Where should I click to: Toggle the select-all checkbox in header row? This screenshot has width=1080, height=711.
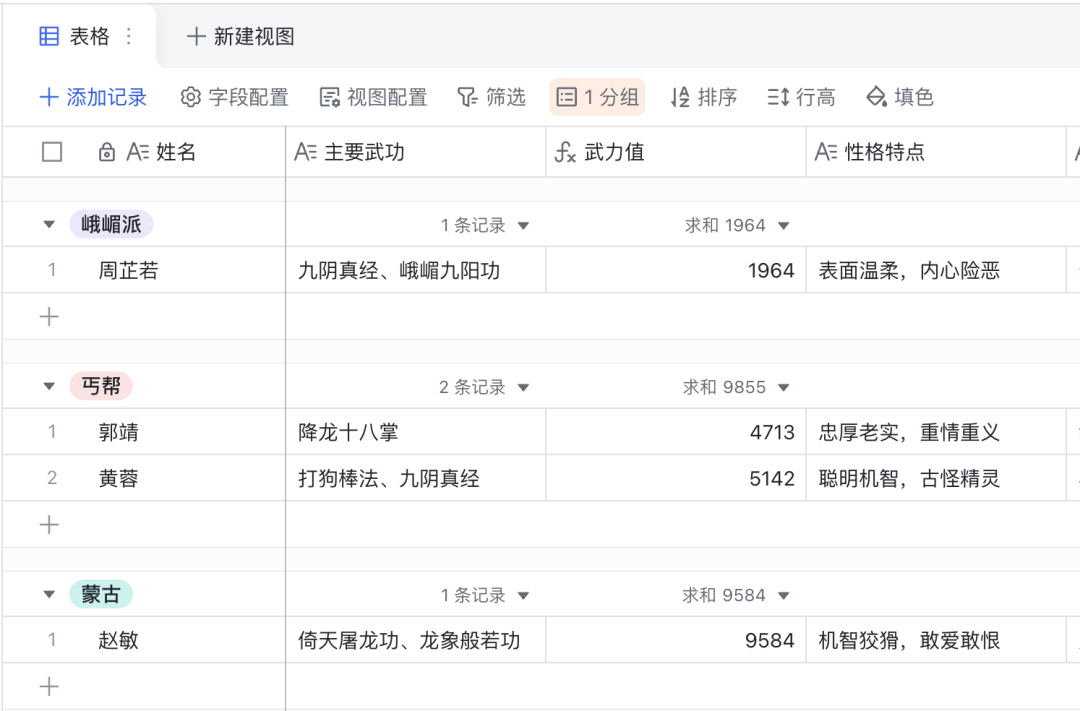51,152
